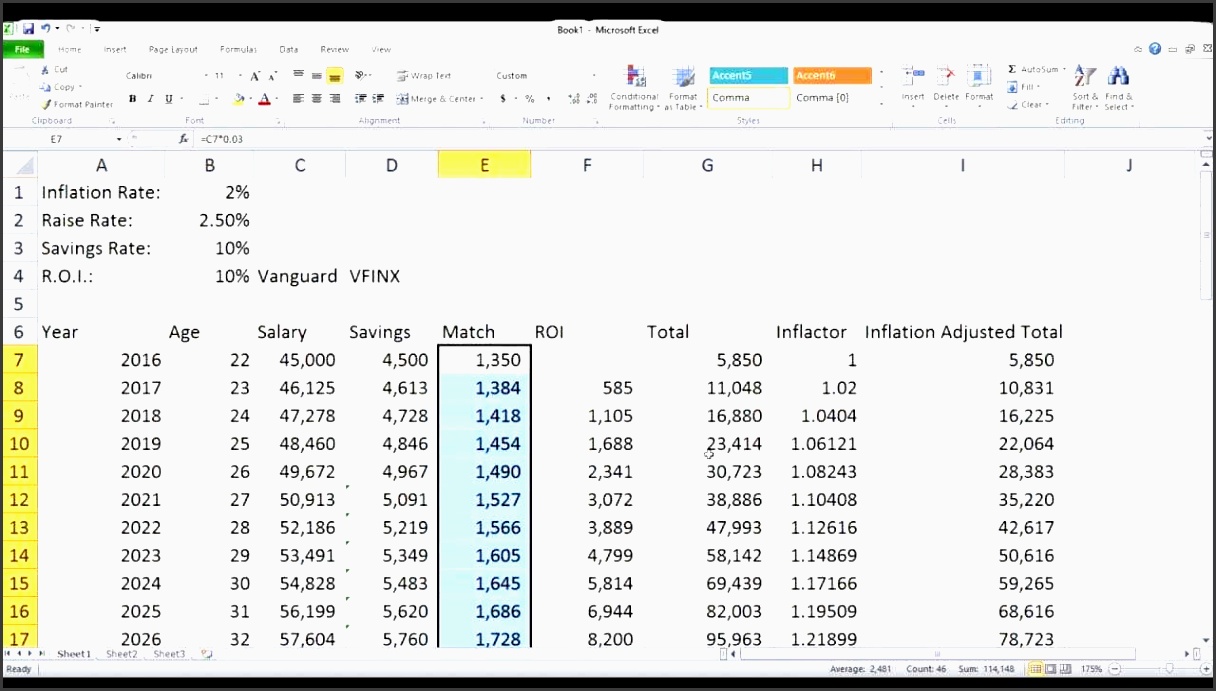Cut the selected cells
This screenshot has width=1216, height=691.
point(55,70)
